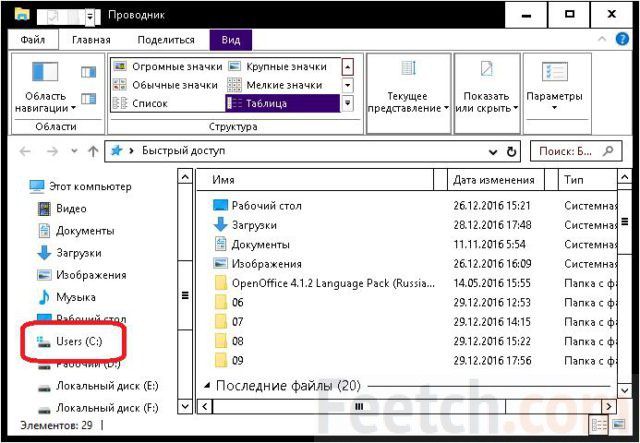This screenshot has width=640, height=443.
Task: Click the up arrow navigation icon
Action: tap(93, 151)
